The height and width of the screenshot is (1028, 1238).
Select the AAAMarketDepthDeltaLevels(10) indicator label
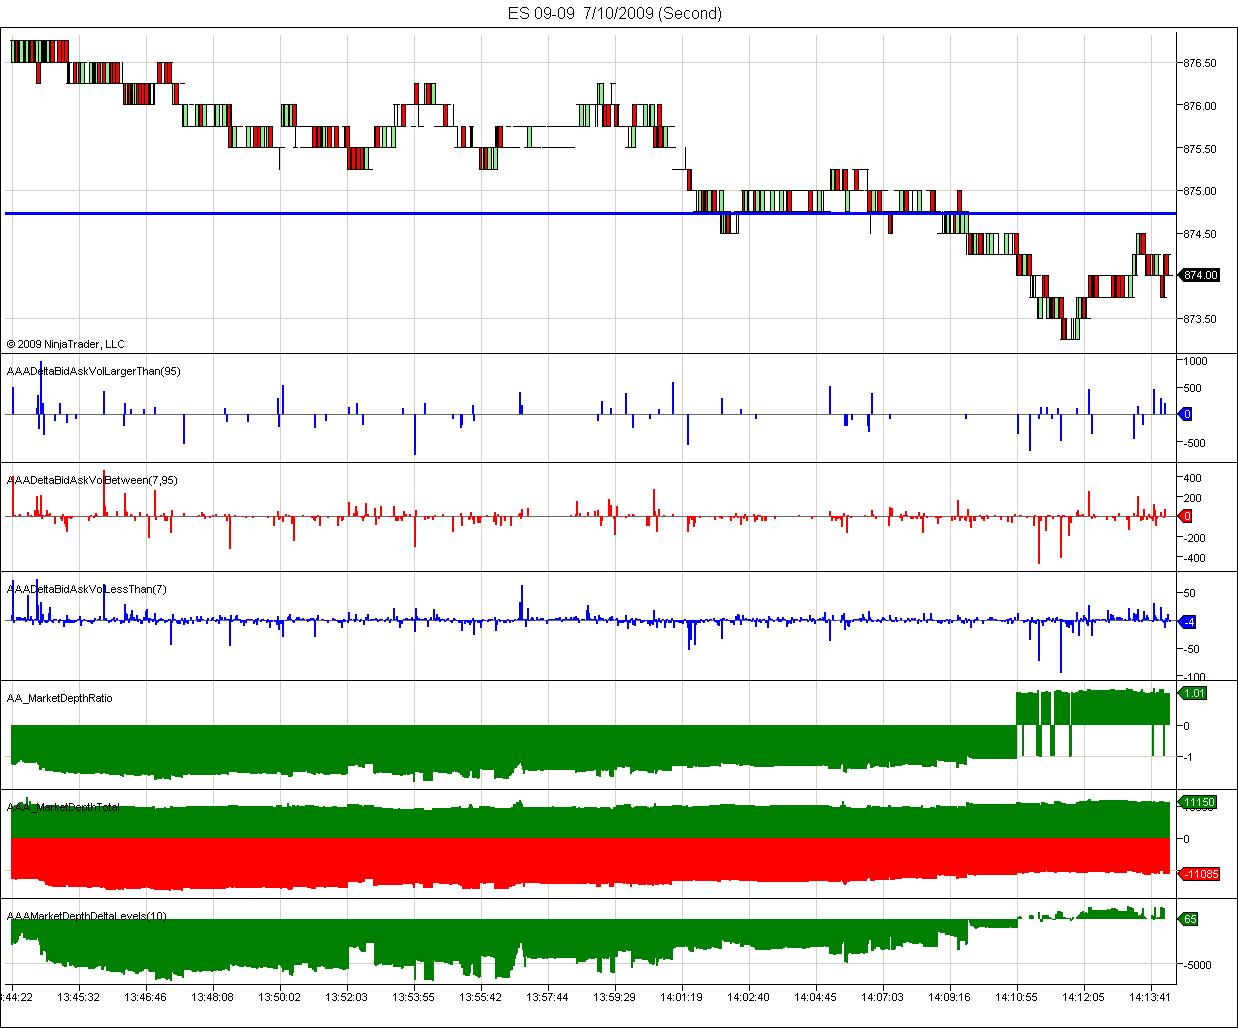click(x=87, y=916)
